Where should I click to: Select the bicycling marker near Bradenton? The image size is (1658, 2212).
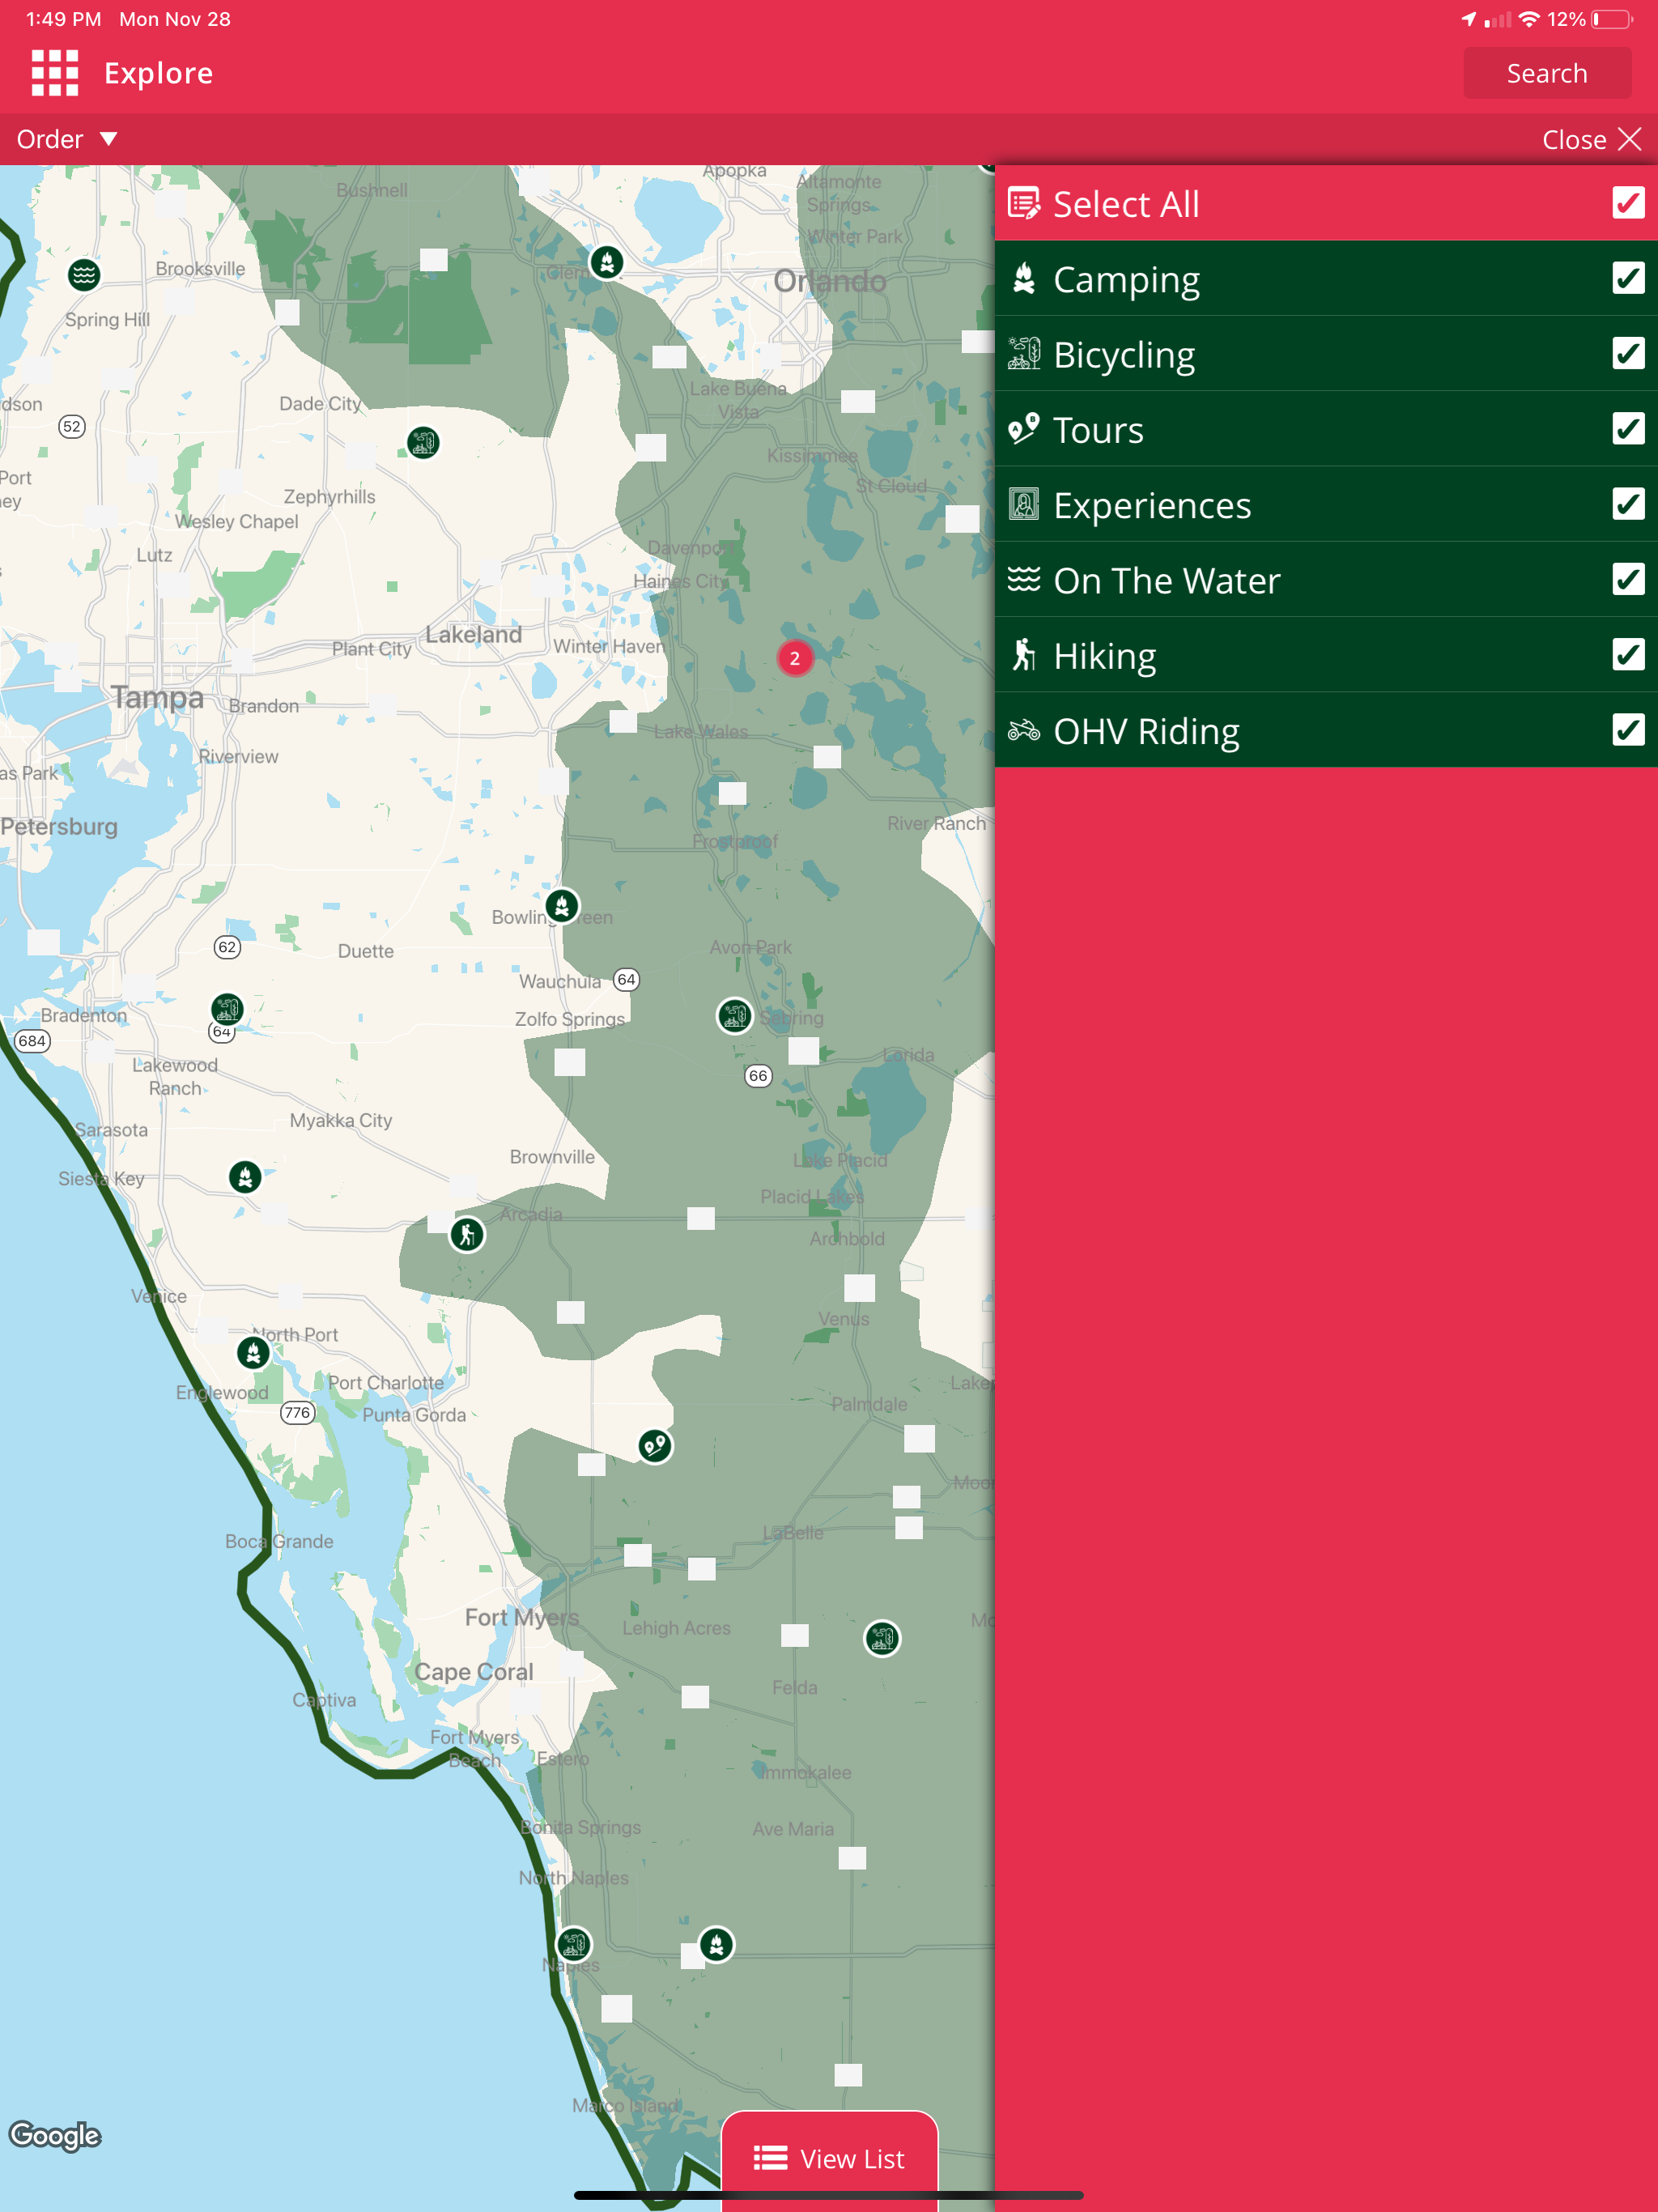coord(227,1009)
